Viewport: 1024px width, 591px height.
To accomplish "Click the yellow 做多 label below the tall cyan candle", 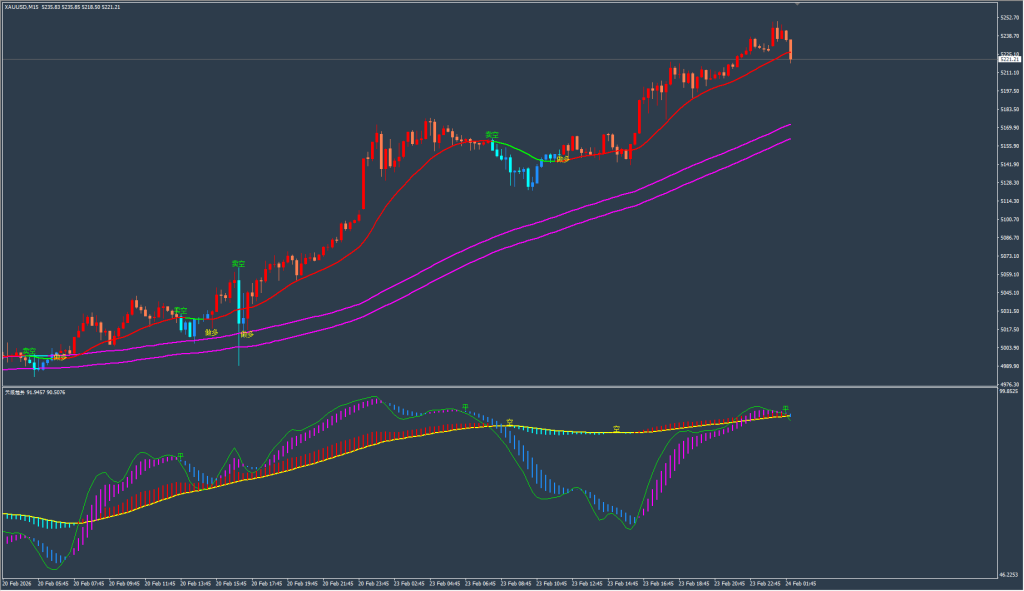I will [x=246, y=334].
